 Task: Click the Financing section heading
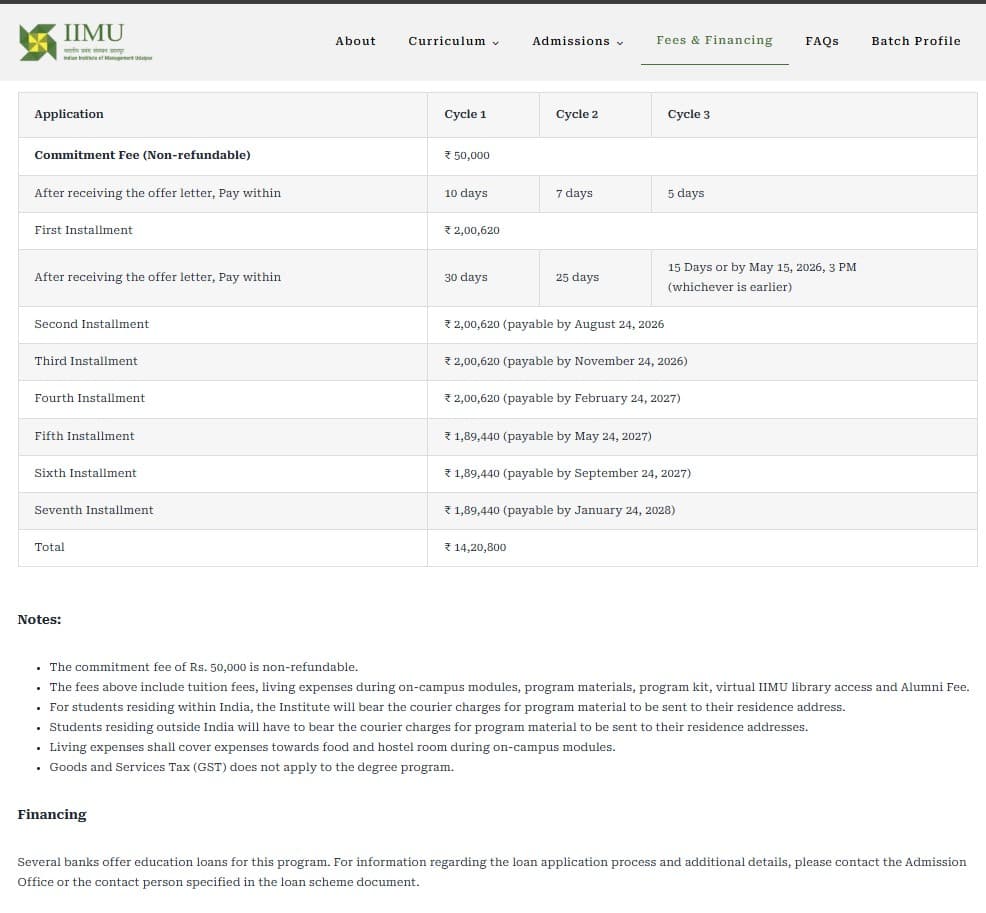pos(52,814)
